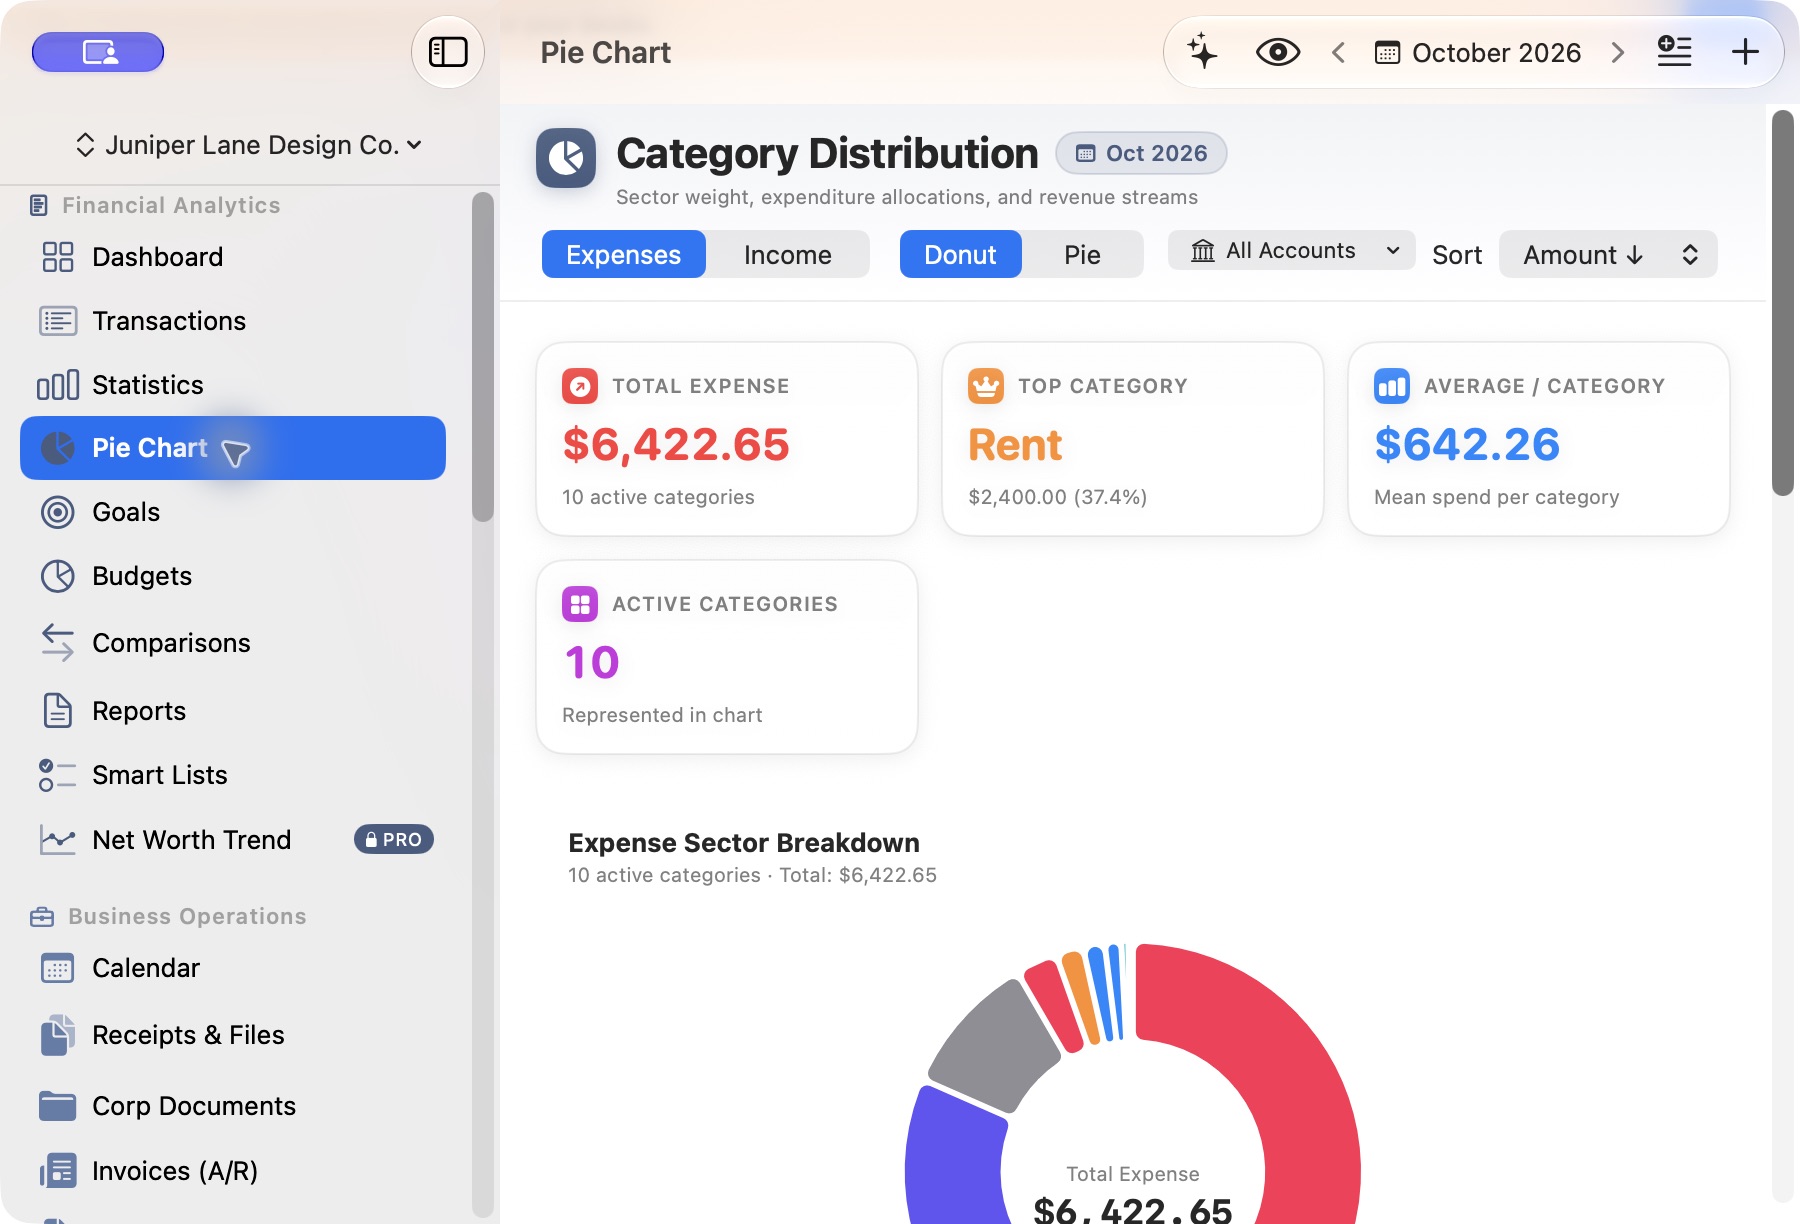
Task: Click the Reports document icon
Action: (x=57, y=711)
